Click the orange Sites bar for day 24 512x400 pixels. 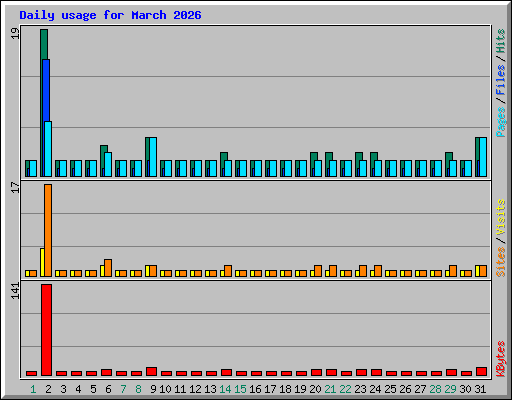click(x=378, y=271)
